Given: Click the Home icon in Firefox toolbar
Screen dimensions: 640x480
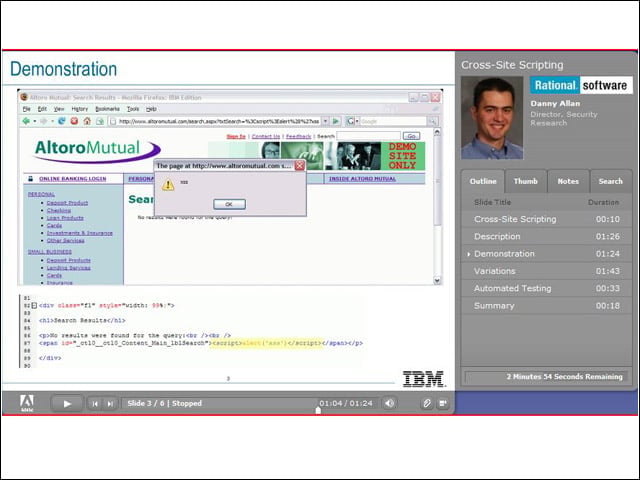Looking at the screenshot, I should (87, 121).
